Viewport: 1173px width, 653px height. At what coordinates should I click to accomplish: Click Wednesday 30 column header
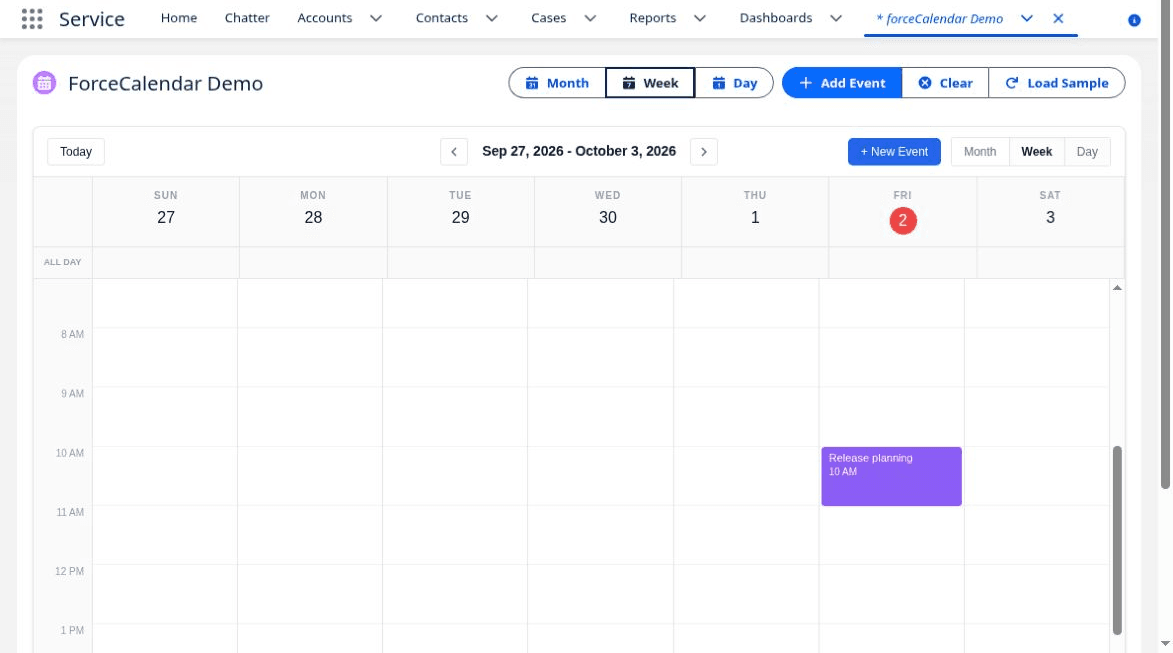point(607,212)
